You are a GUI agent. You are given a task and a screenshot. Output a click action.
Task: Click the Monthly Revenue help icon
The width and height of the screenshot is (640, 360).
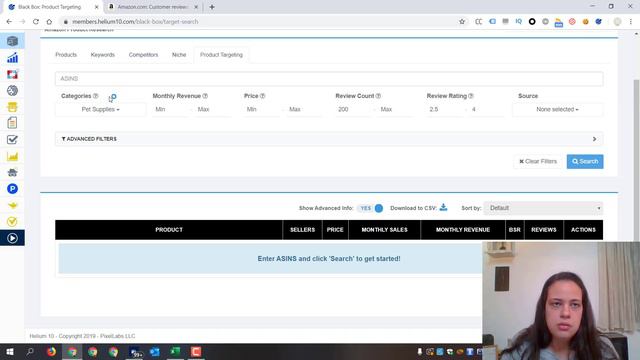205,96
